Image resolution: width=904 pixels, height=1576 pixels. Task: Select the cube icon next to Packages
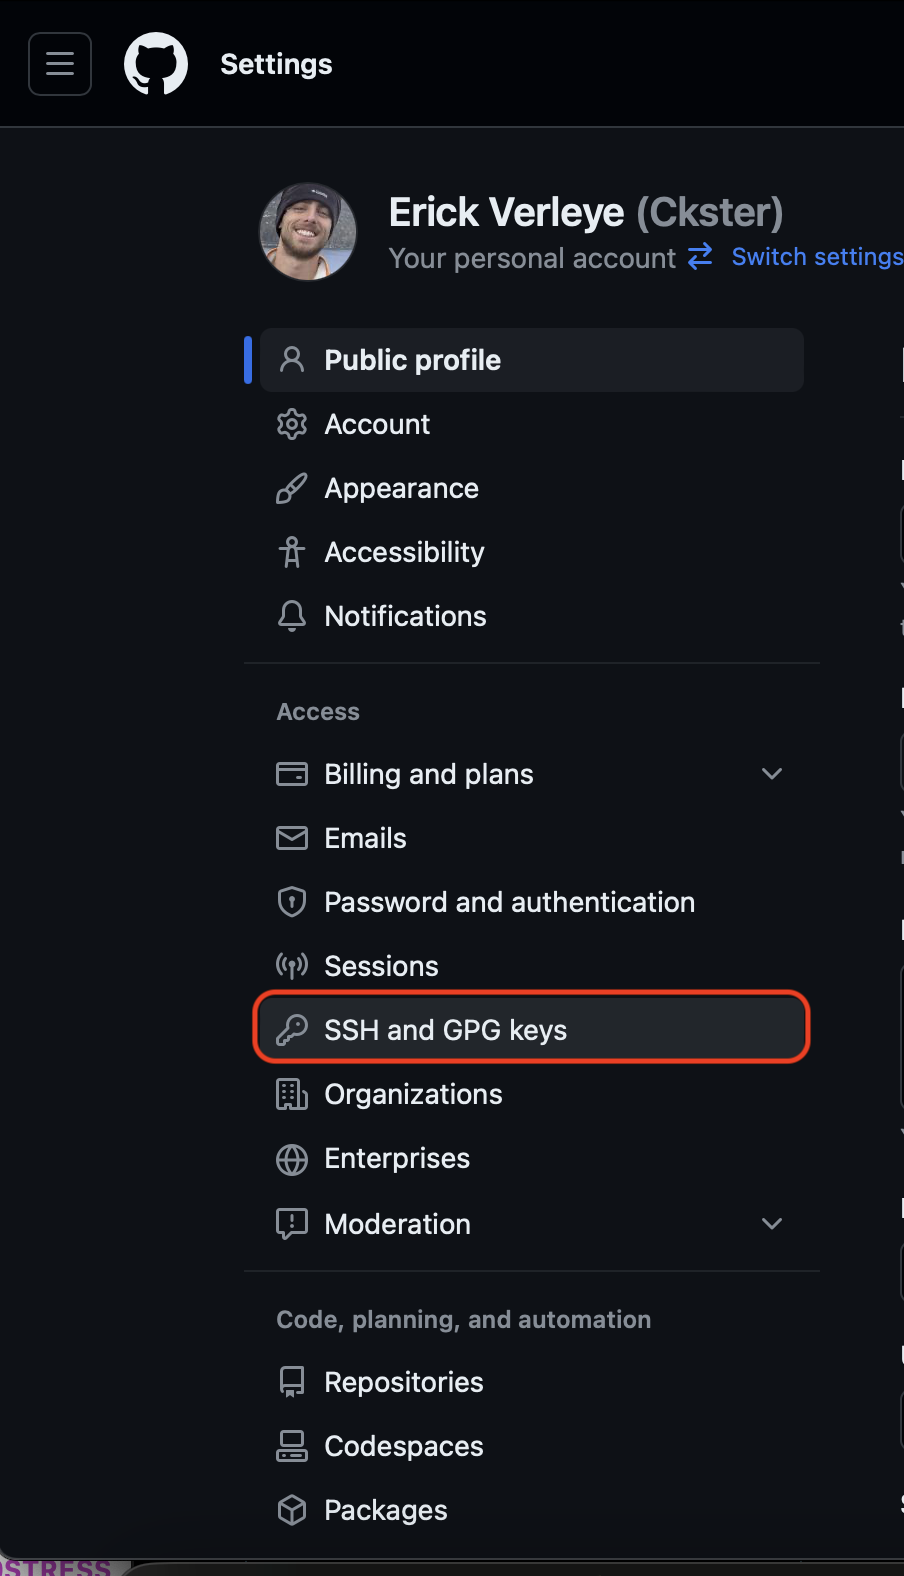pyautogui.click(x=291, y=1510)
